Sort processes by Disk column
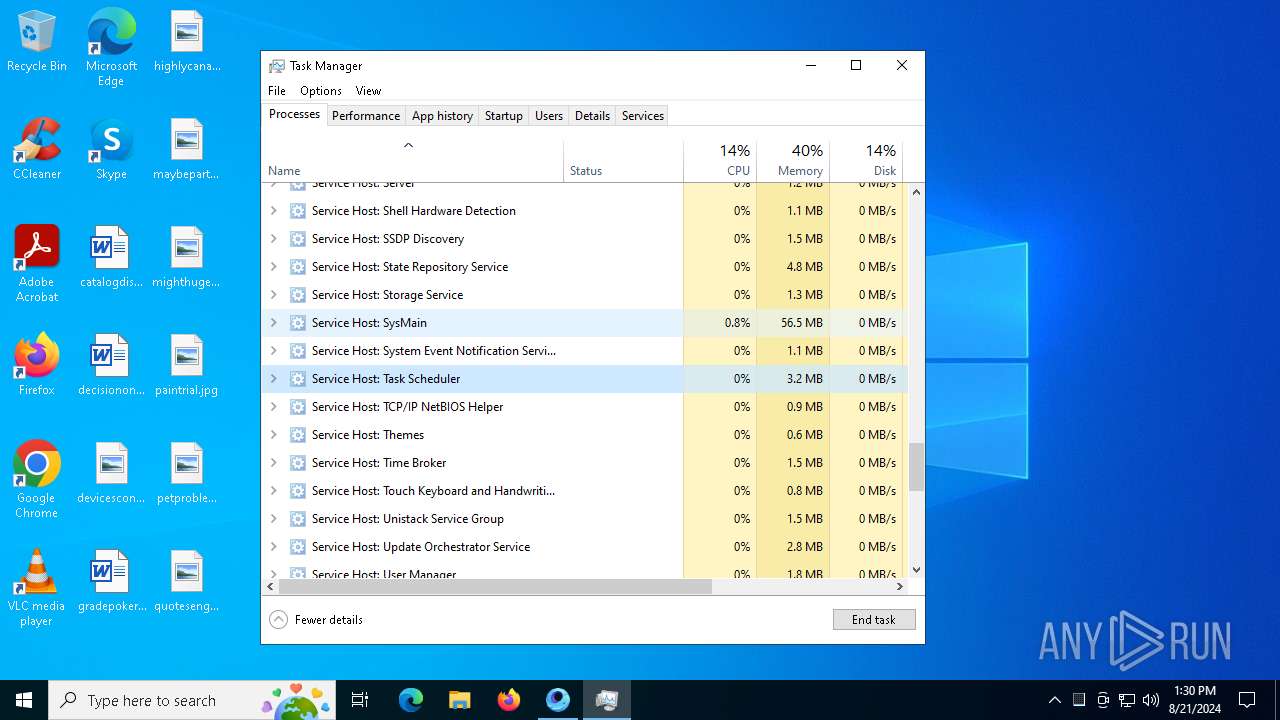This screenshot has height=720, width=1280. [866, 160]
